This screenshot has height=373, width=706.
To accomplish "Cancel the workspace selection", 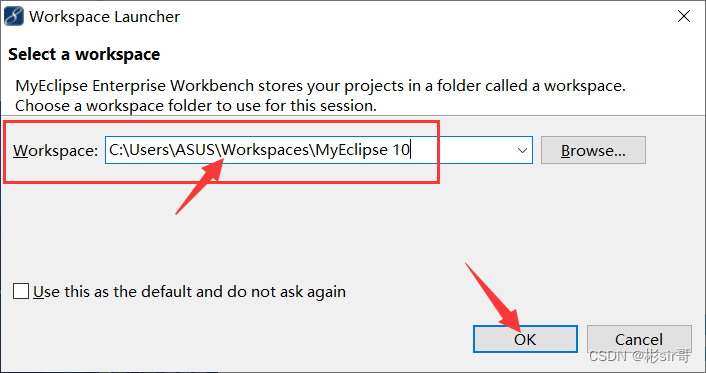I will (639, 339).
